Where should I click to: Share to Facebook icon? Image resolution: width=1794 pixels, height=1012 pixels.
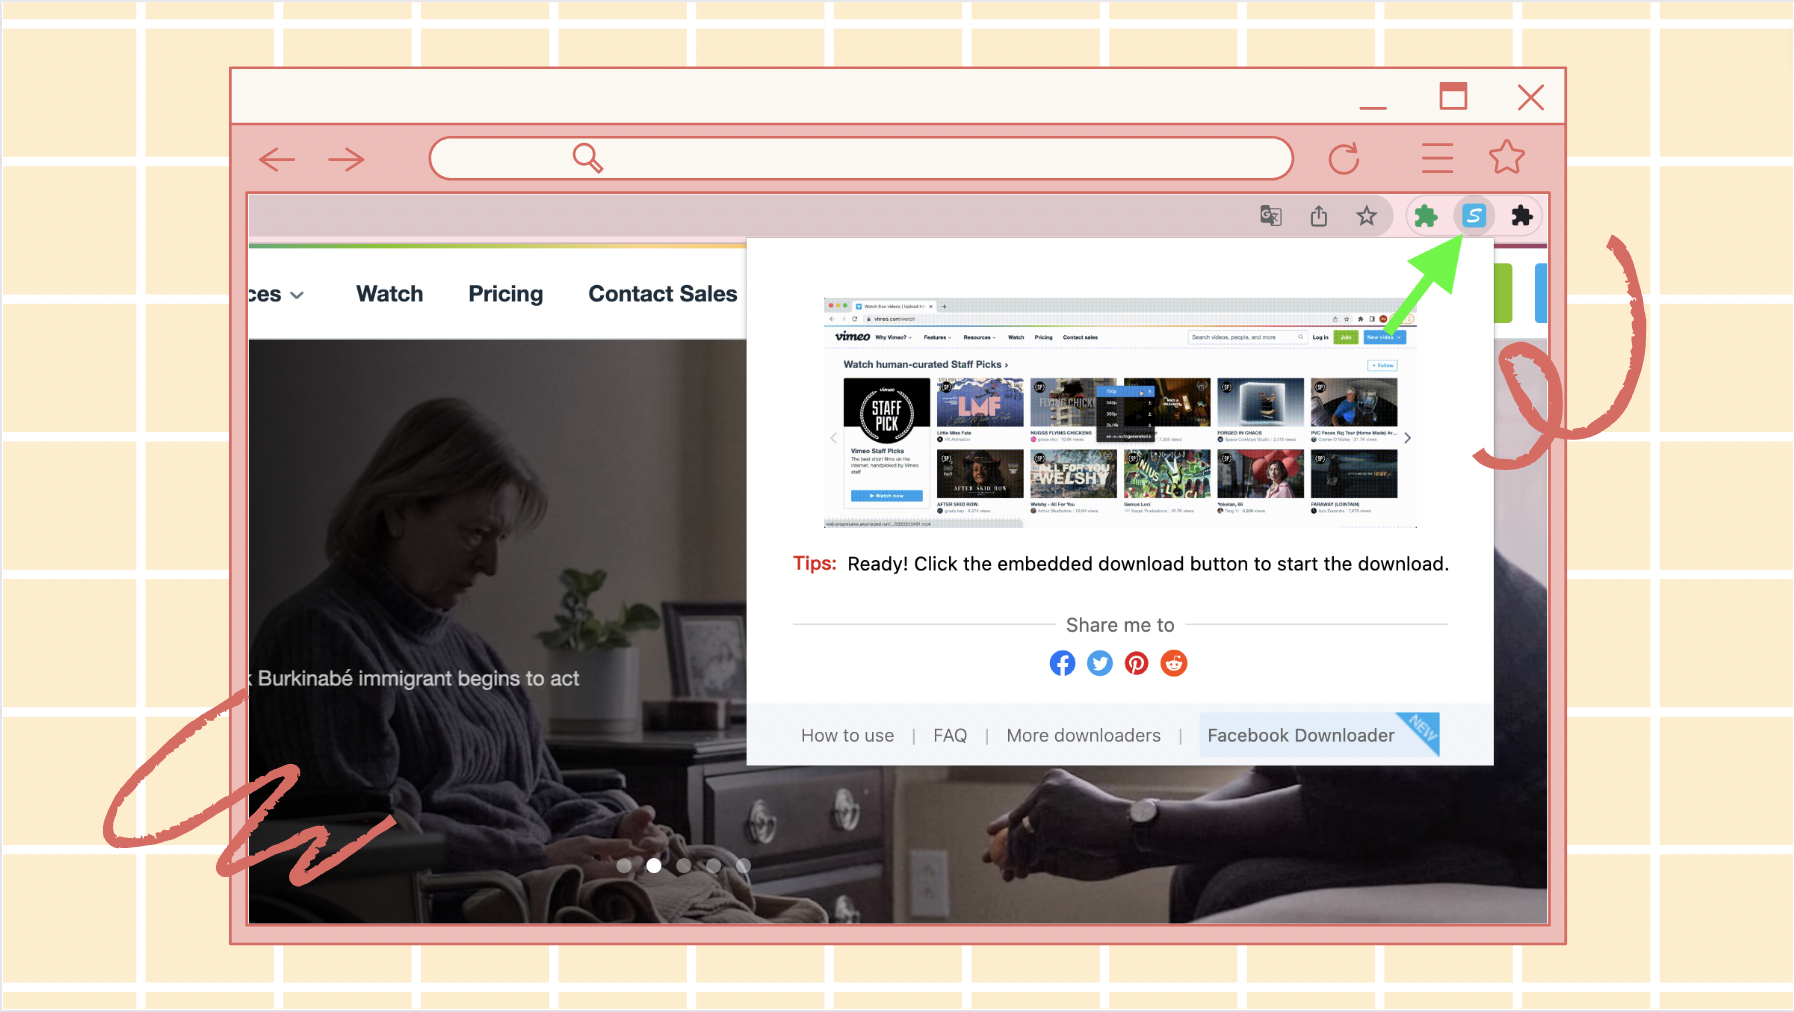pos(1062,663)
